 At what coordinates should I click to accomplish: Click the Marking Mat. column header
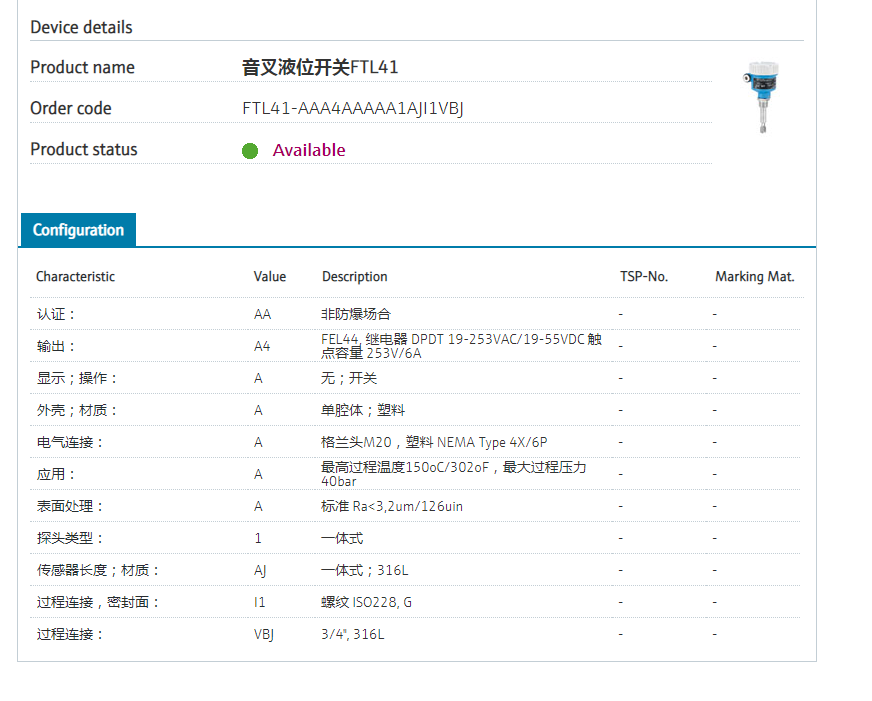(754, 277)
